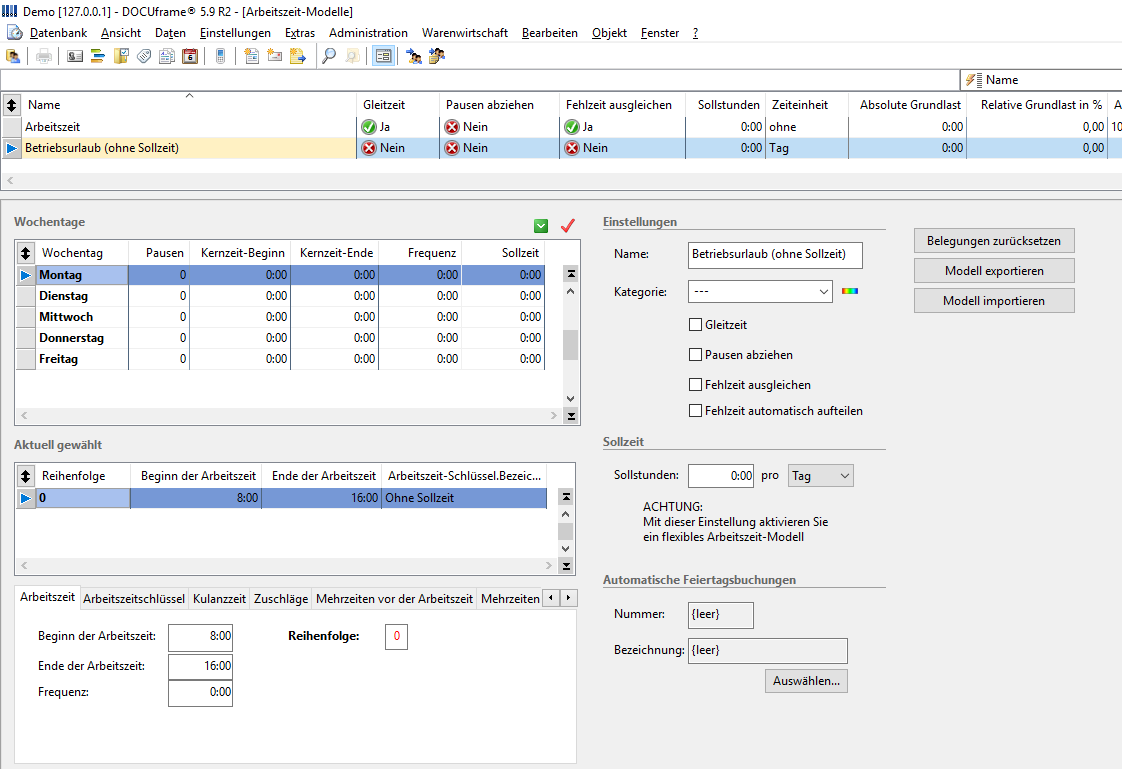Click tab strip right scroll arrow
This screenshot has height=769, width=1122.
pos(568,598)
